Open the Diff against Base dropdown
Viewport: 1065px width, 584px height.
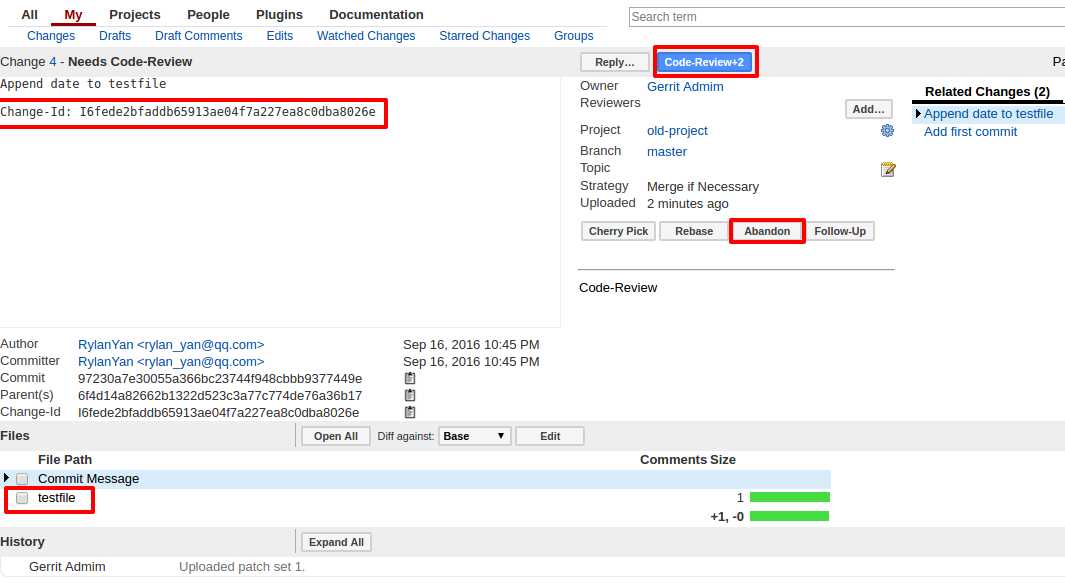click(x=475, y=436)
